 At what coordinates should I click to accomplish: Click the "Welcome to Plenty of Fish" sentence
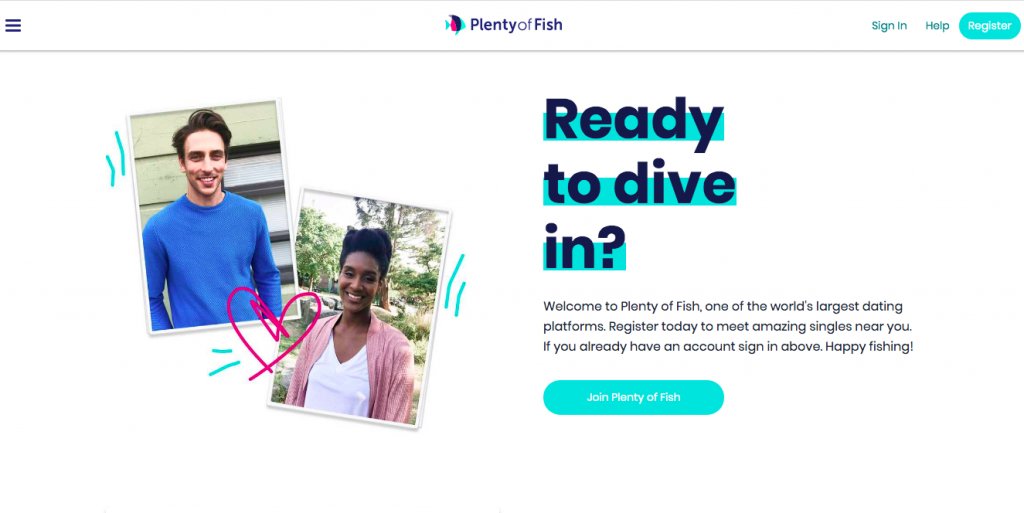[622, 307]
